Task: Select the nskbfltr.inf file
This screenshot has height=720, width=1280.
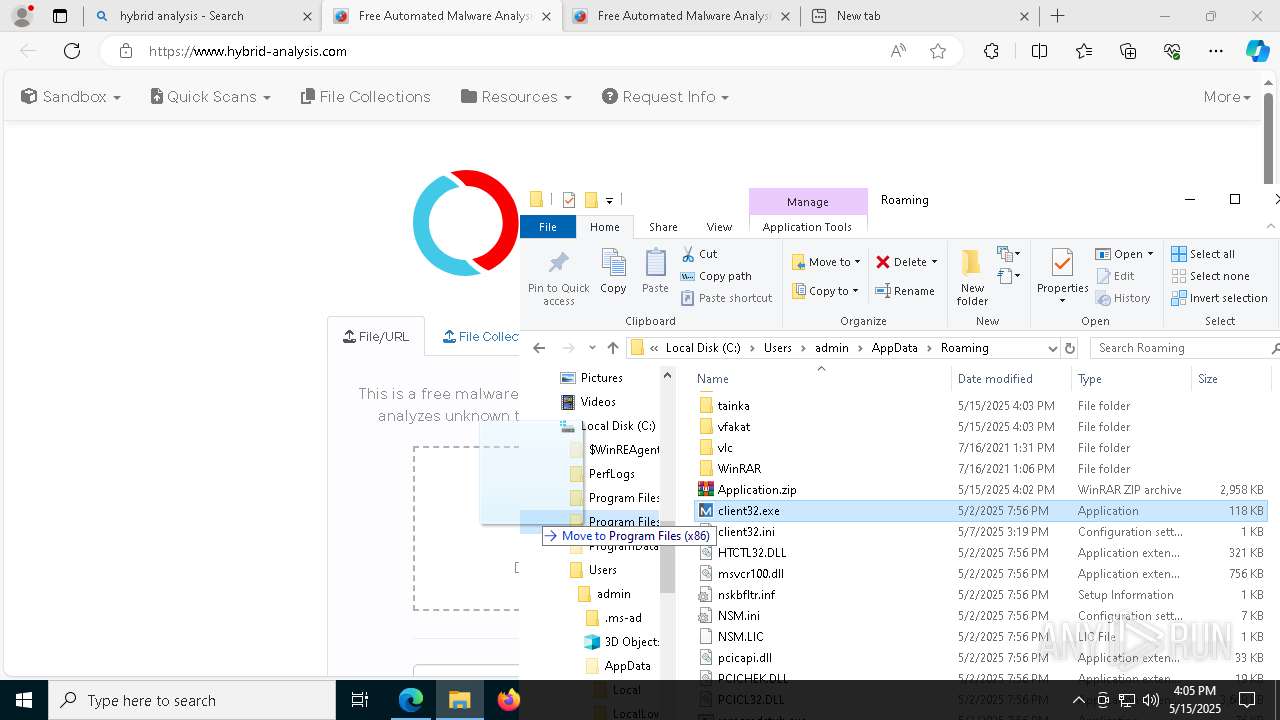Action: coord(746,595)
